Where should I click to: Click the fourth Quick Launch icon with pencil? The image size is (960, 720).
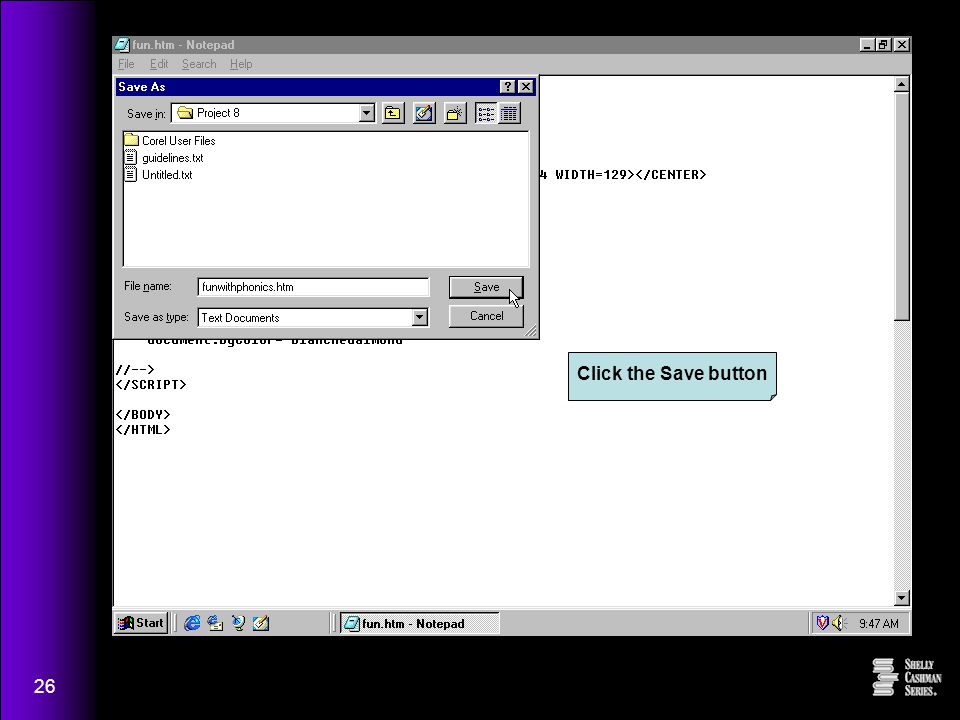261,623
